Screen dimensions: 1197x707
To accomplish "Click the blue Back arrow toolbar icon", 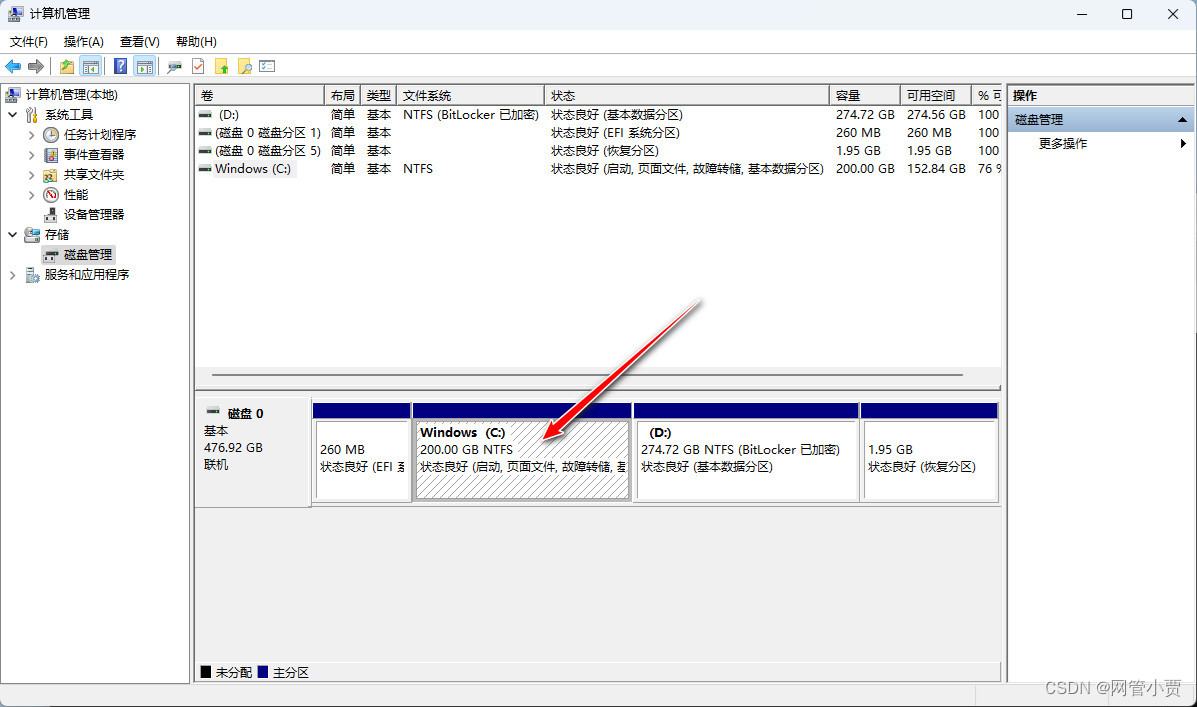I will tap(13, 66).
